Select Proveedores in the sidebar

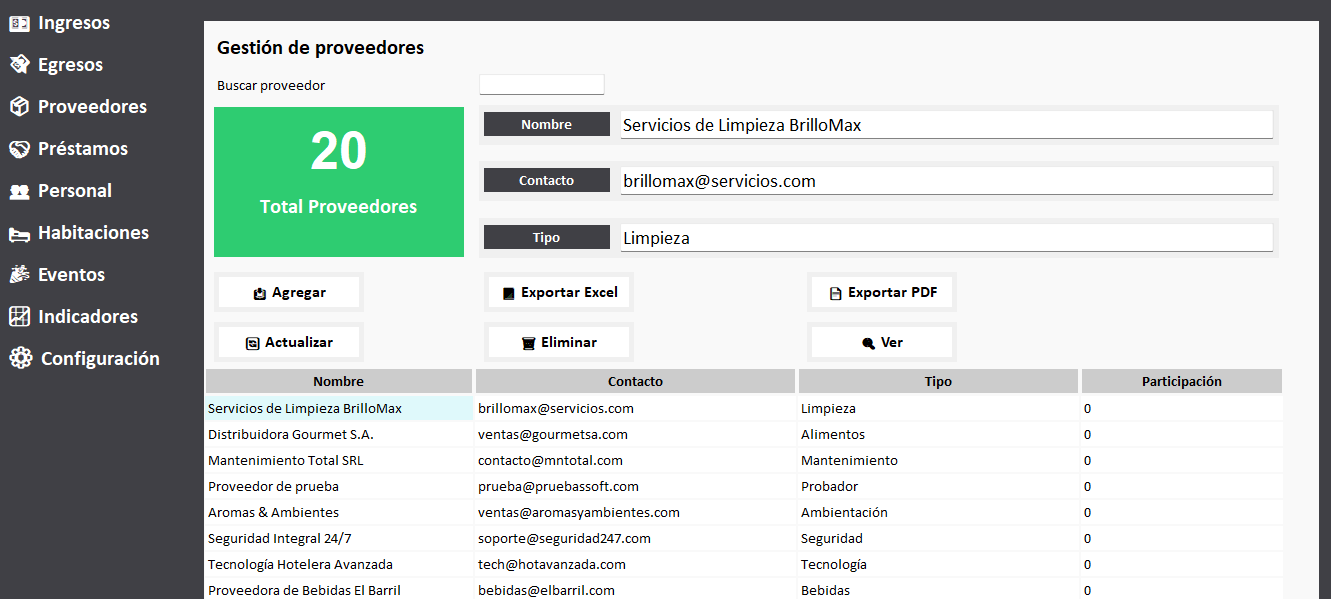pyautogui.click(x=92, y=107)
